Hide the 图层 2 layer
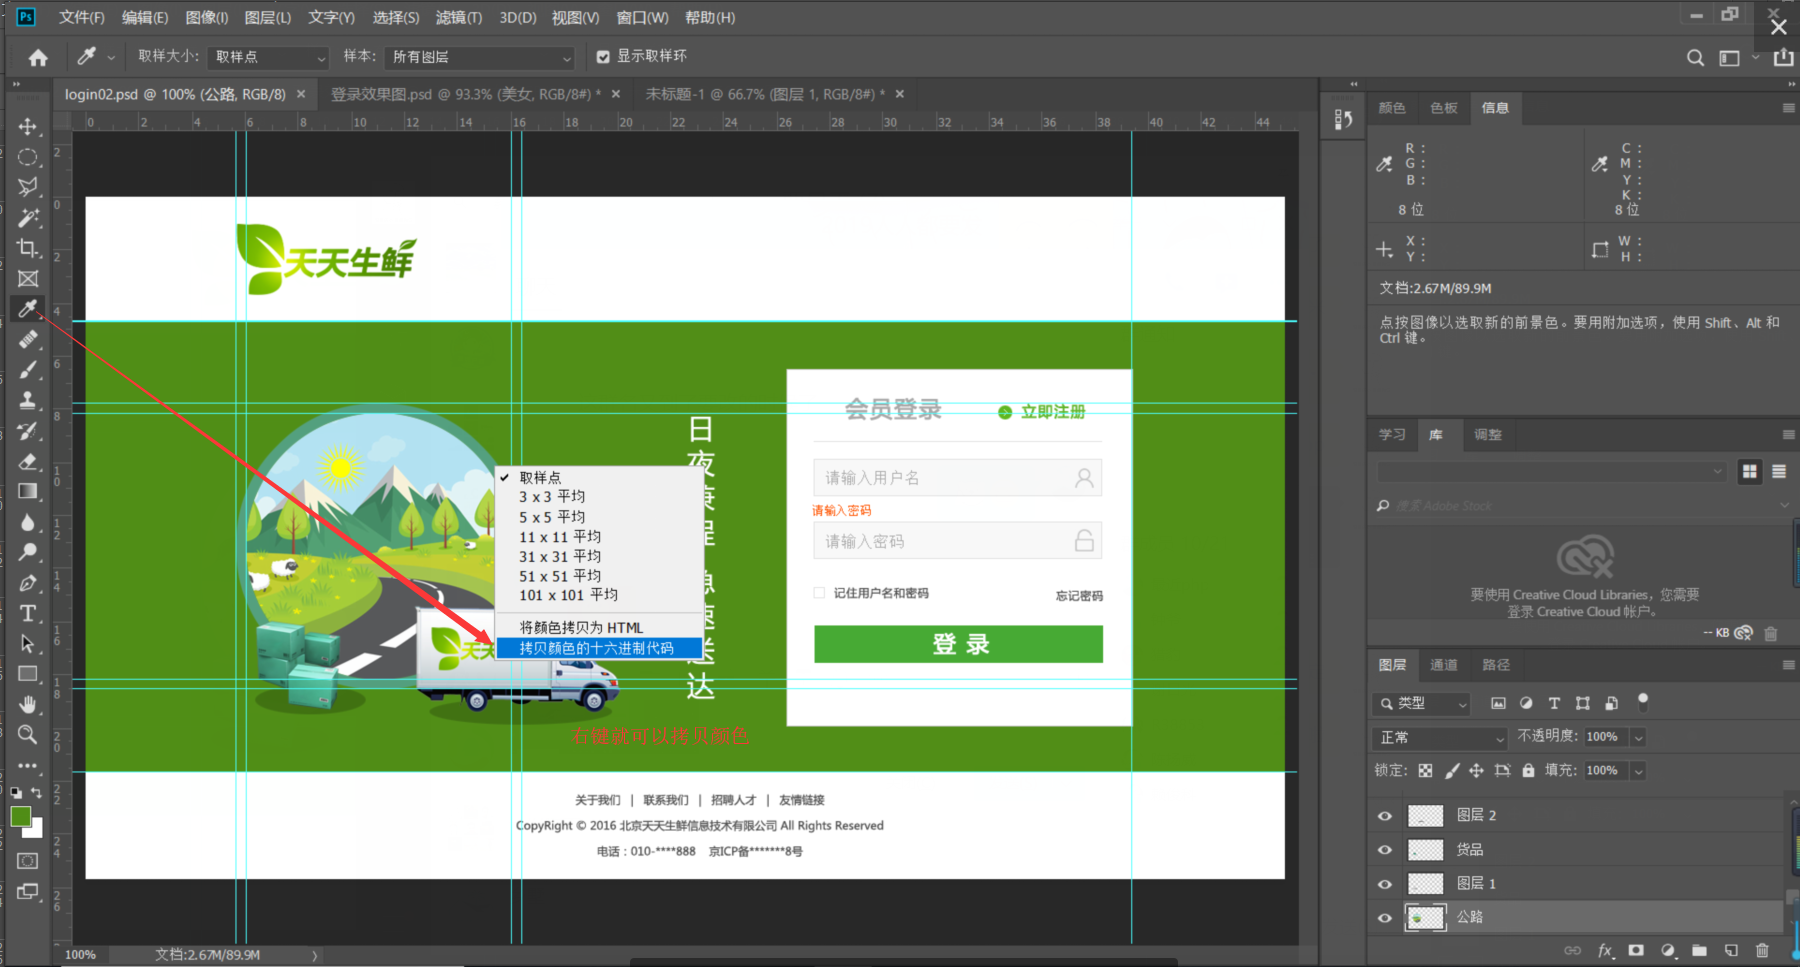This screenshot has height=967, width=1800. point(1385,816)
